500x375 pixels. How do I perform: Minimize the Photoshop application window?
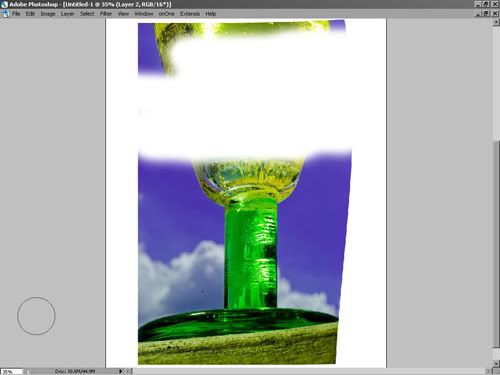tap(478, 4)
